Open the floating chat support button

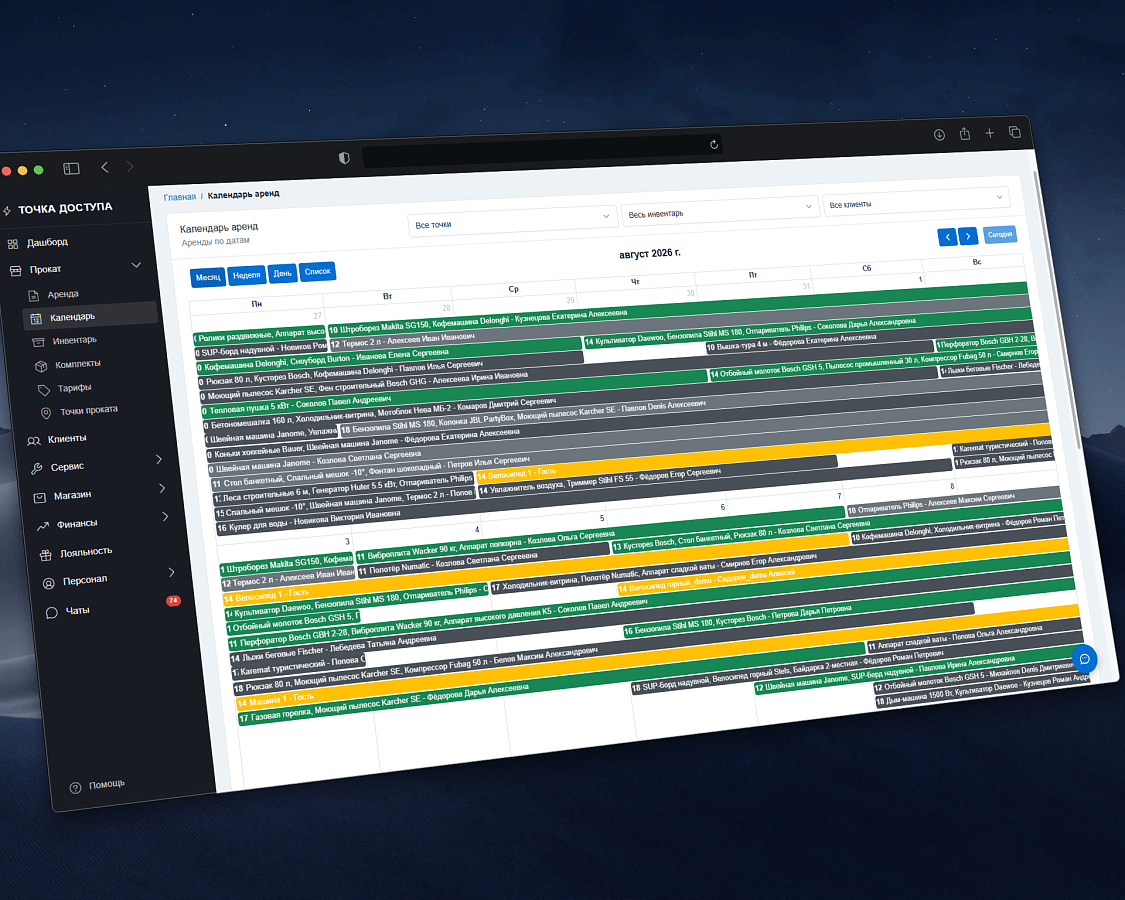1084,659
